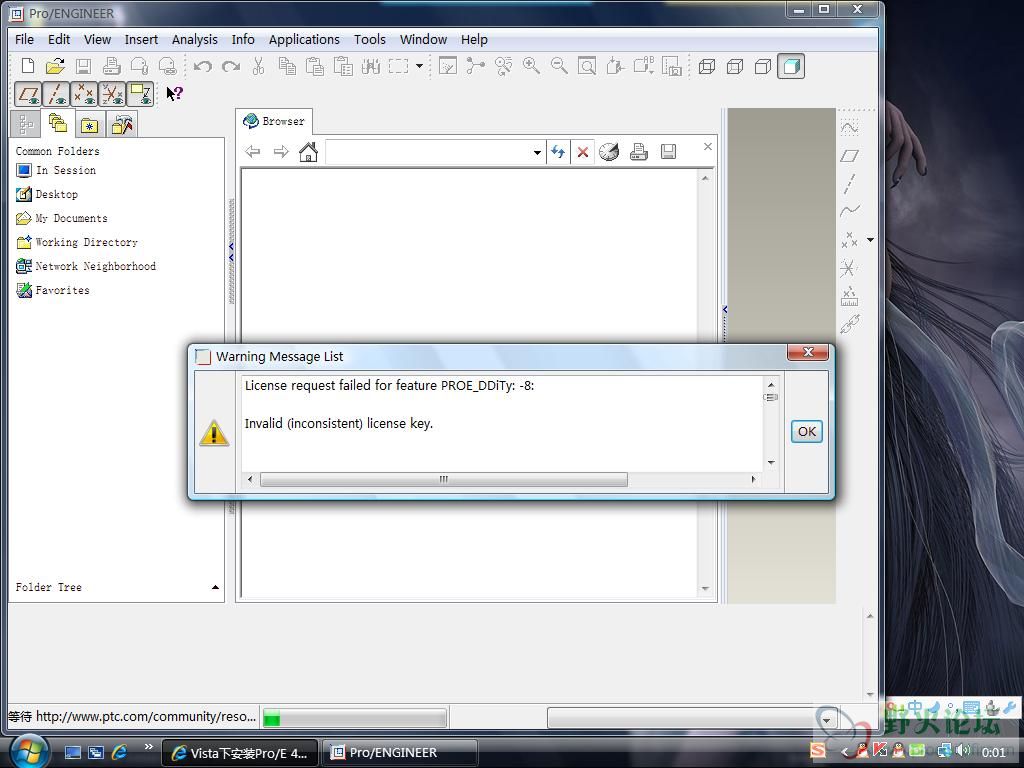
Task: Click the Paste clipboard icon
Action: tap(315, 66)
